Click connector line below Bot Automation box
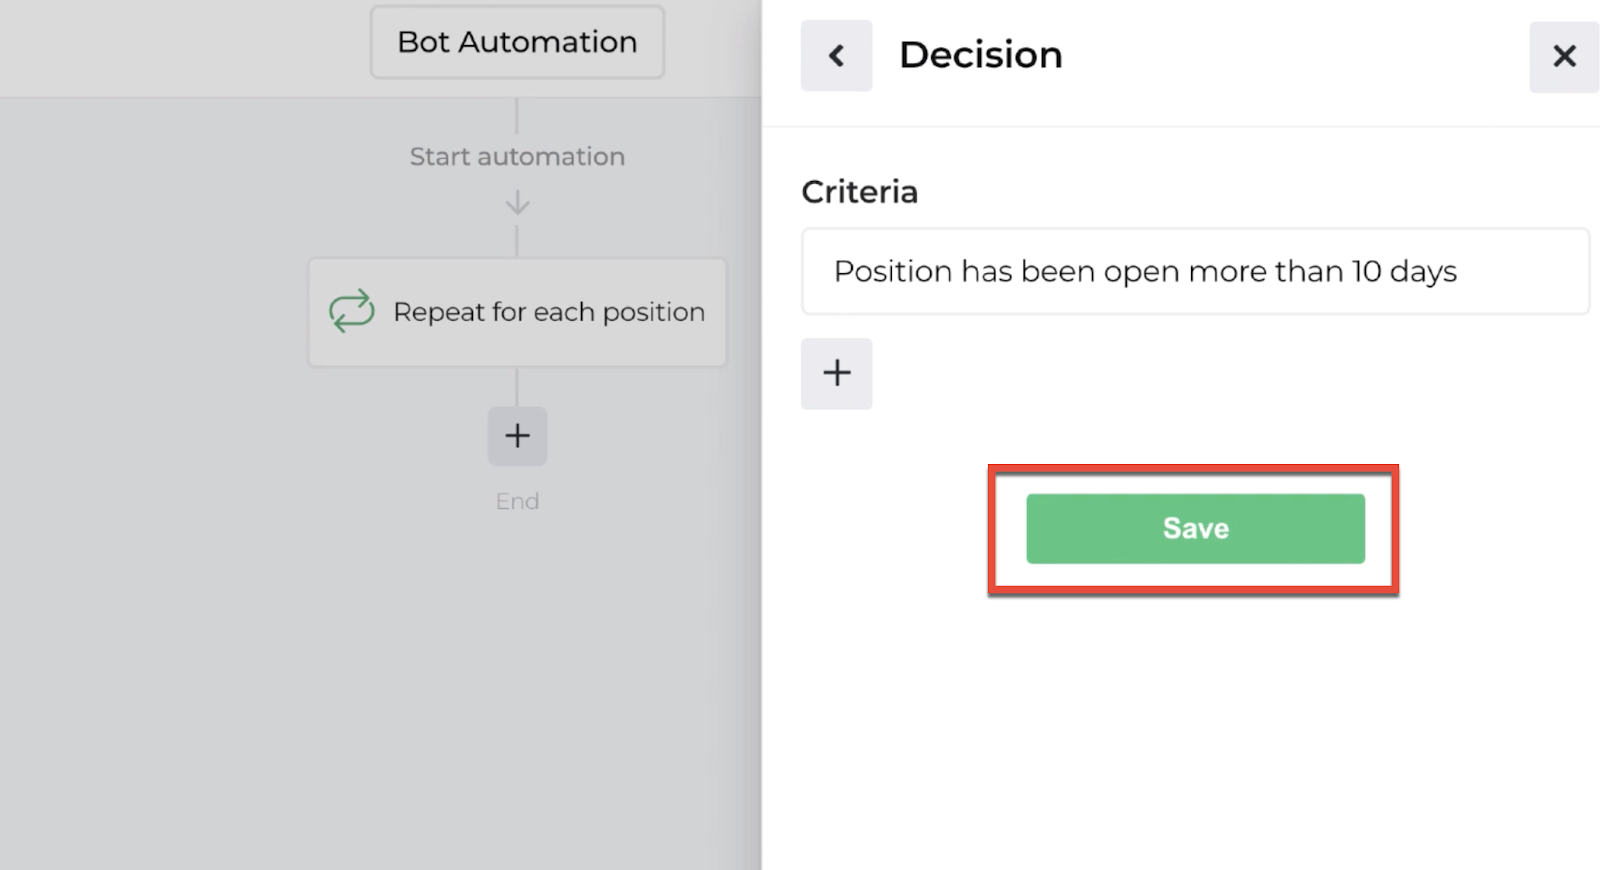The height and width of the screenshot is (870, 1600). [517, 115]
